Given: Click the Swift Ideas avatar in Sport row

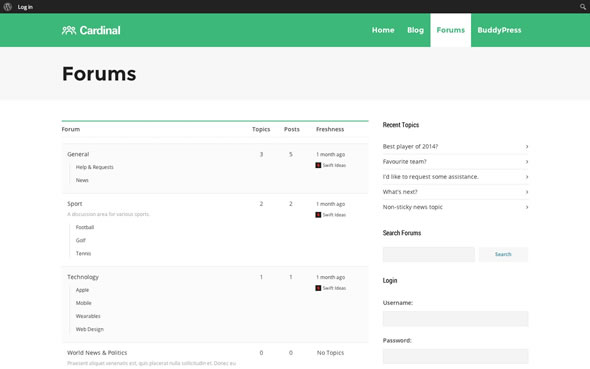Looking at the screenshot, I should click(318, 215).
